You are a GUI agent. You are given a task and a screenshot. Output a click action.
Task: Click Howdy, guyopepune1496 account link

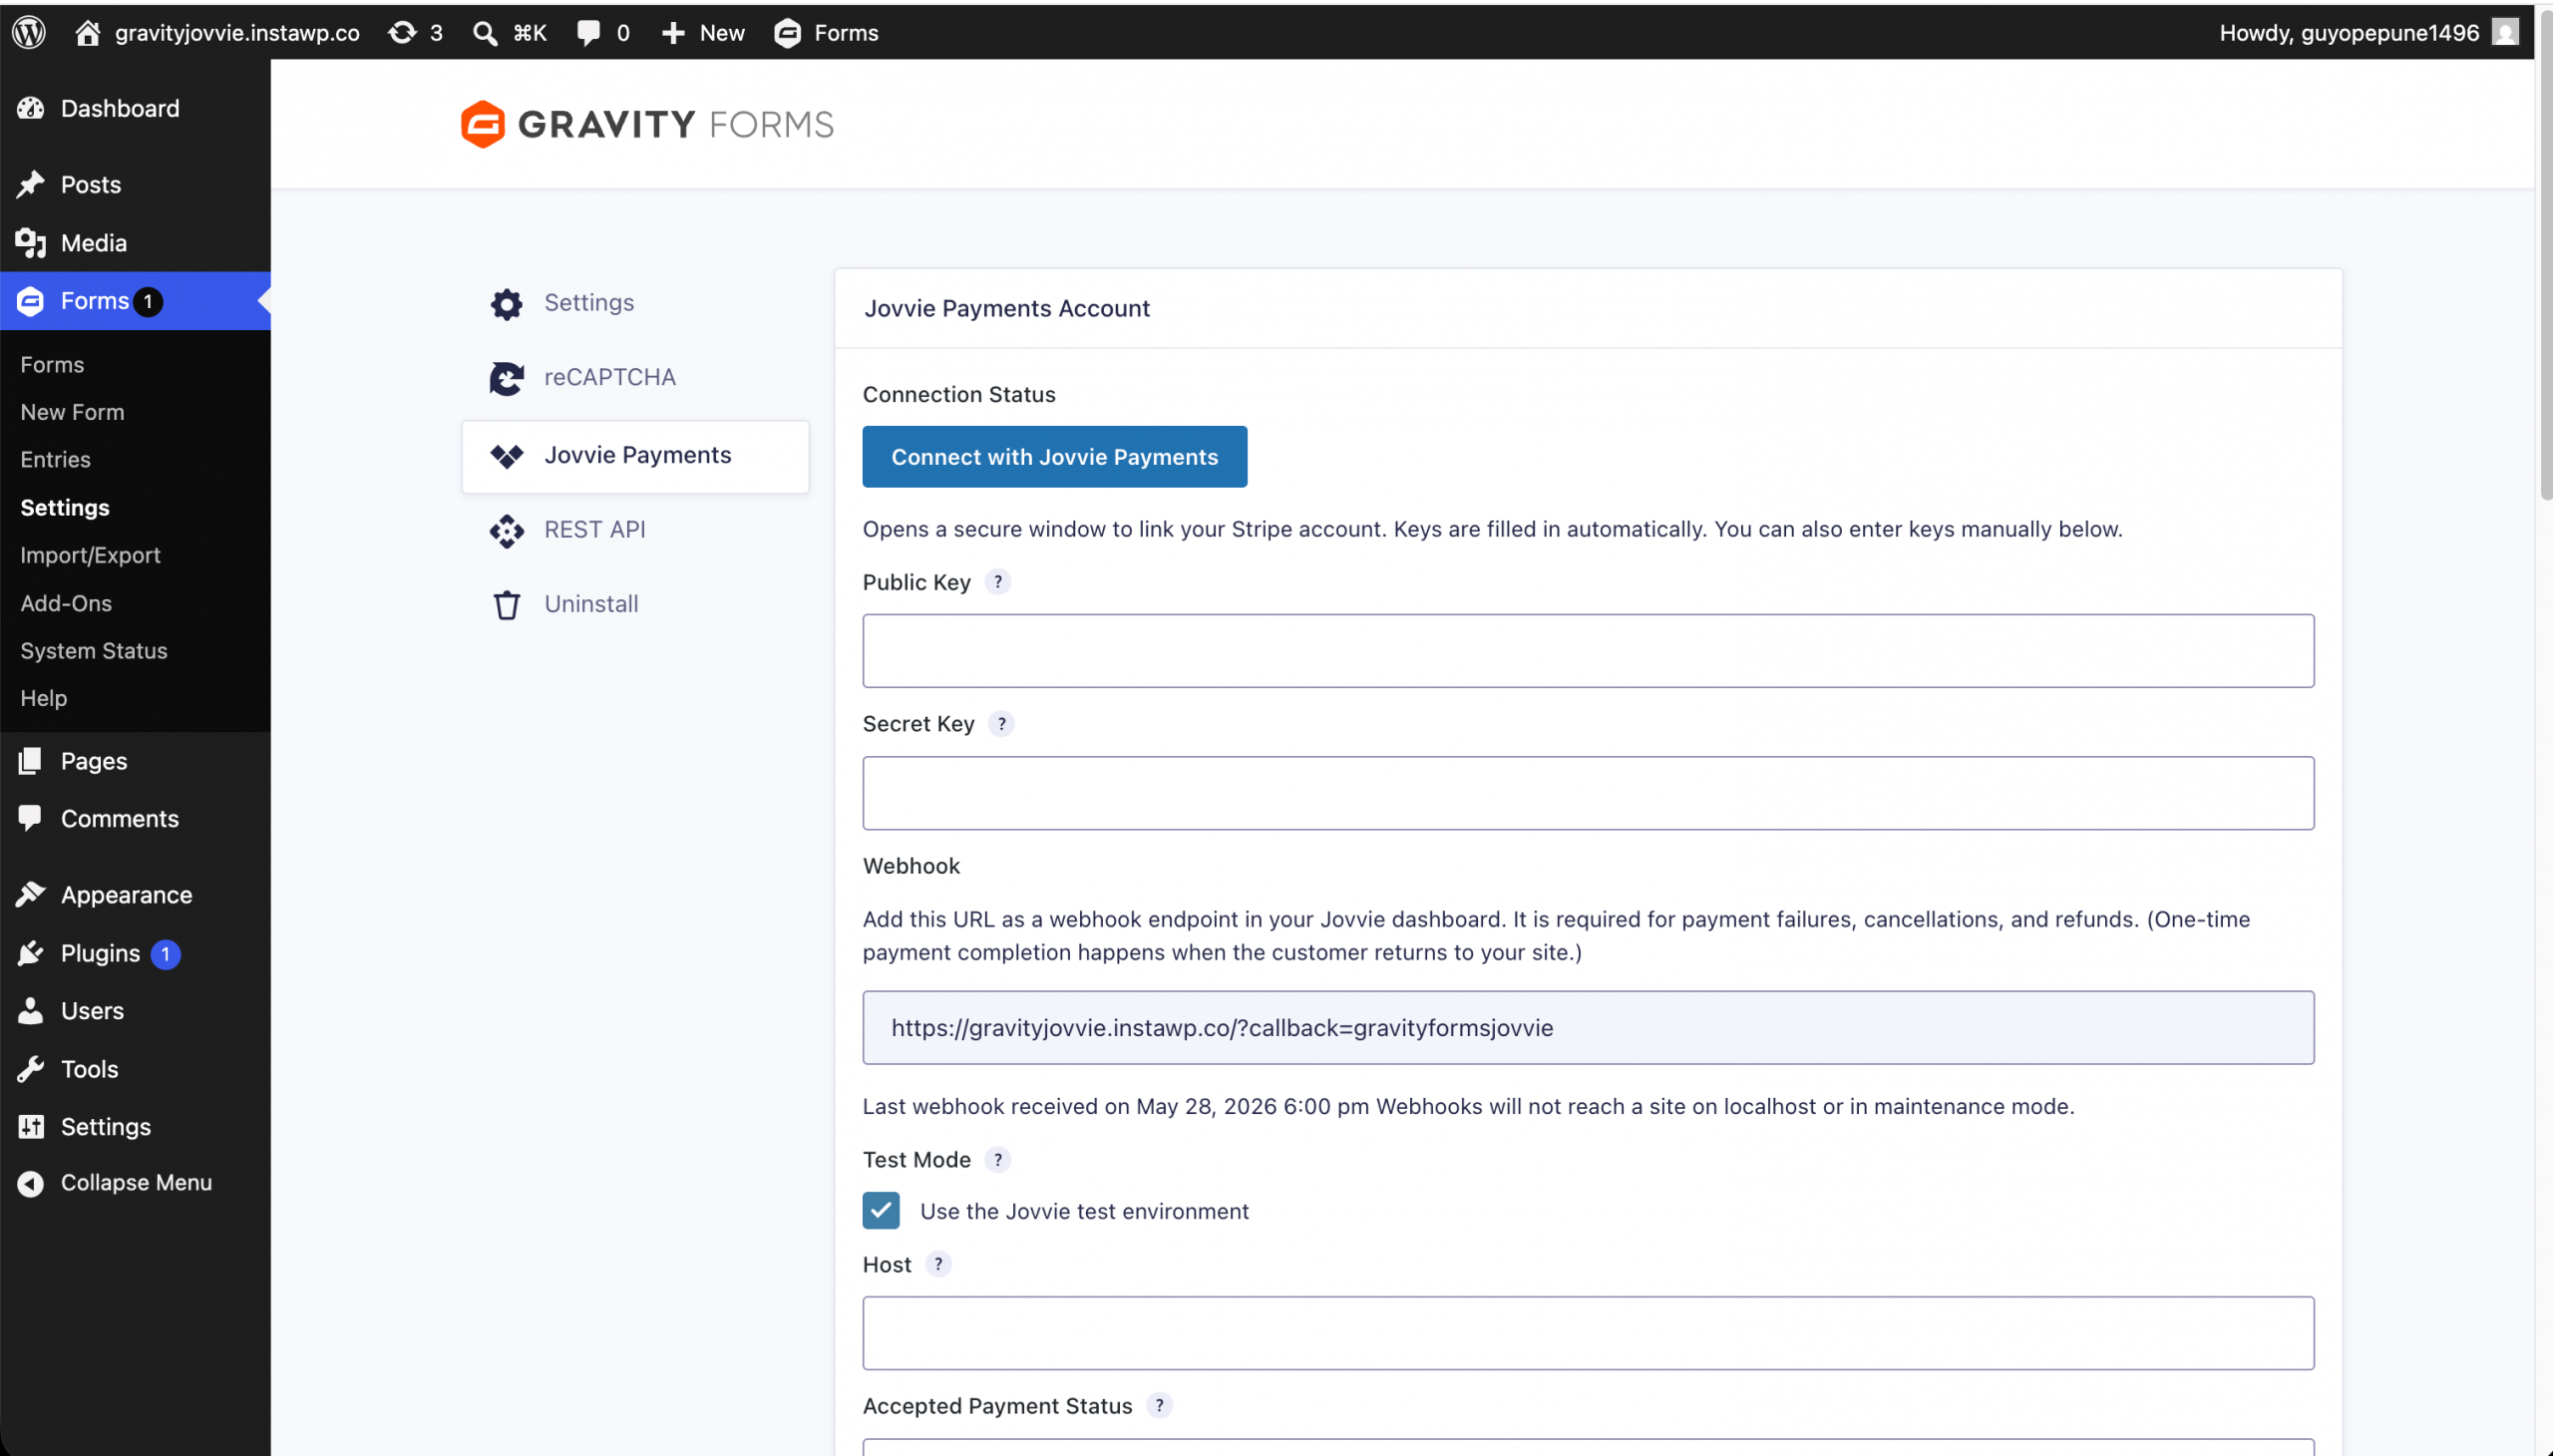point(2348,33)
